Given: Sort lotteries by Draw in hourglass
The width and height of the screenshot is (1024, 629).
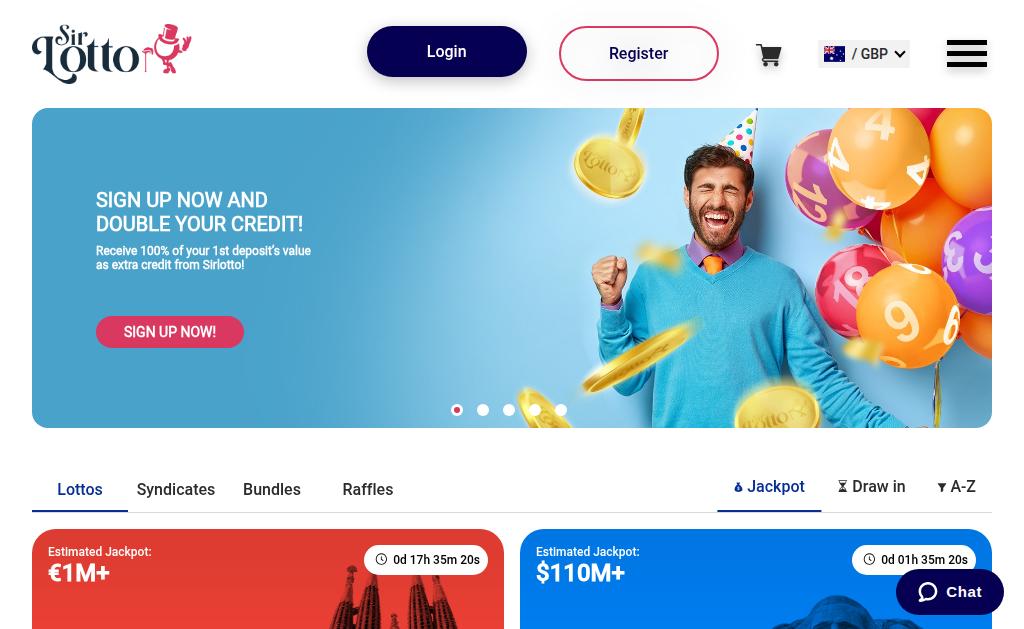Looking at the screenshot, I should click(871, 487).
